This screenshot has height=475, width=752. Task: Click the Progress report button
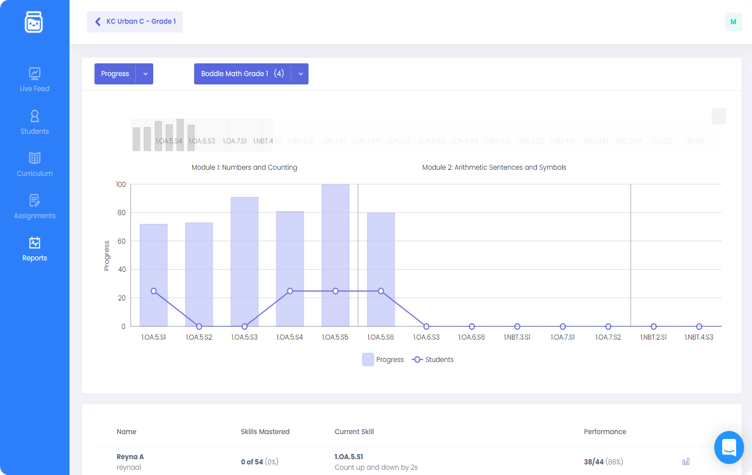click(x=115, y=74)
